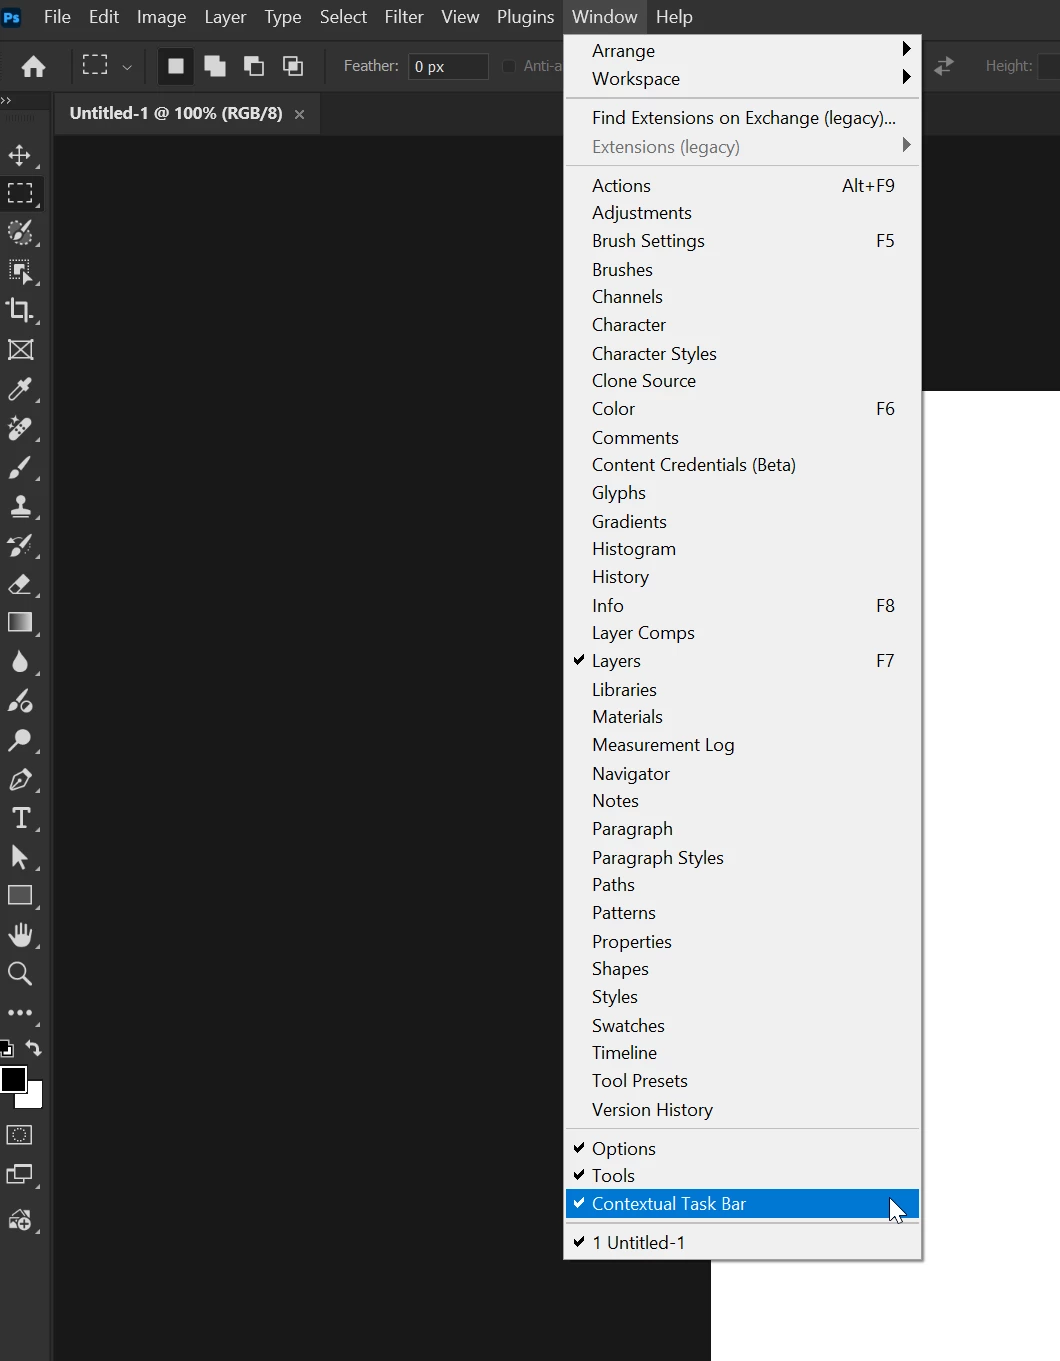
Task: Select the Blur tool
Action: [x=20, y=662]
